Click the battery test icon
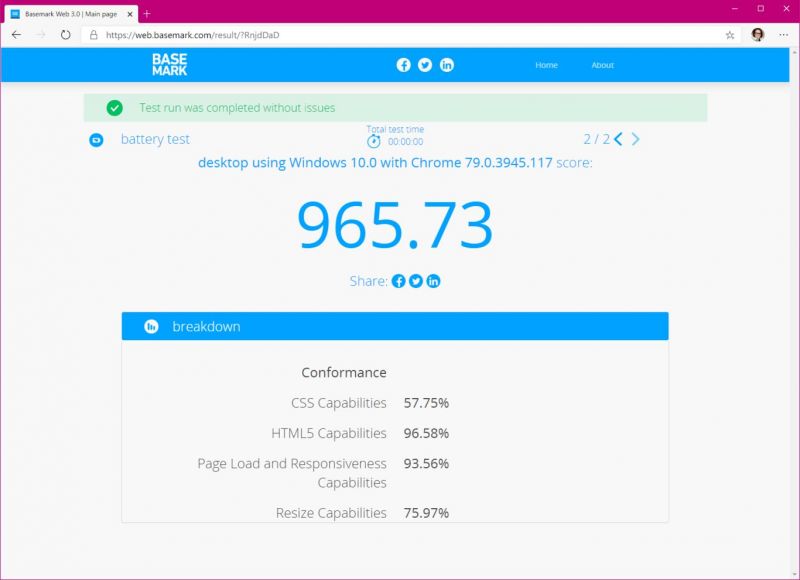800x580 pixels. (96, 138)
